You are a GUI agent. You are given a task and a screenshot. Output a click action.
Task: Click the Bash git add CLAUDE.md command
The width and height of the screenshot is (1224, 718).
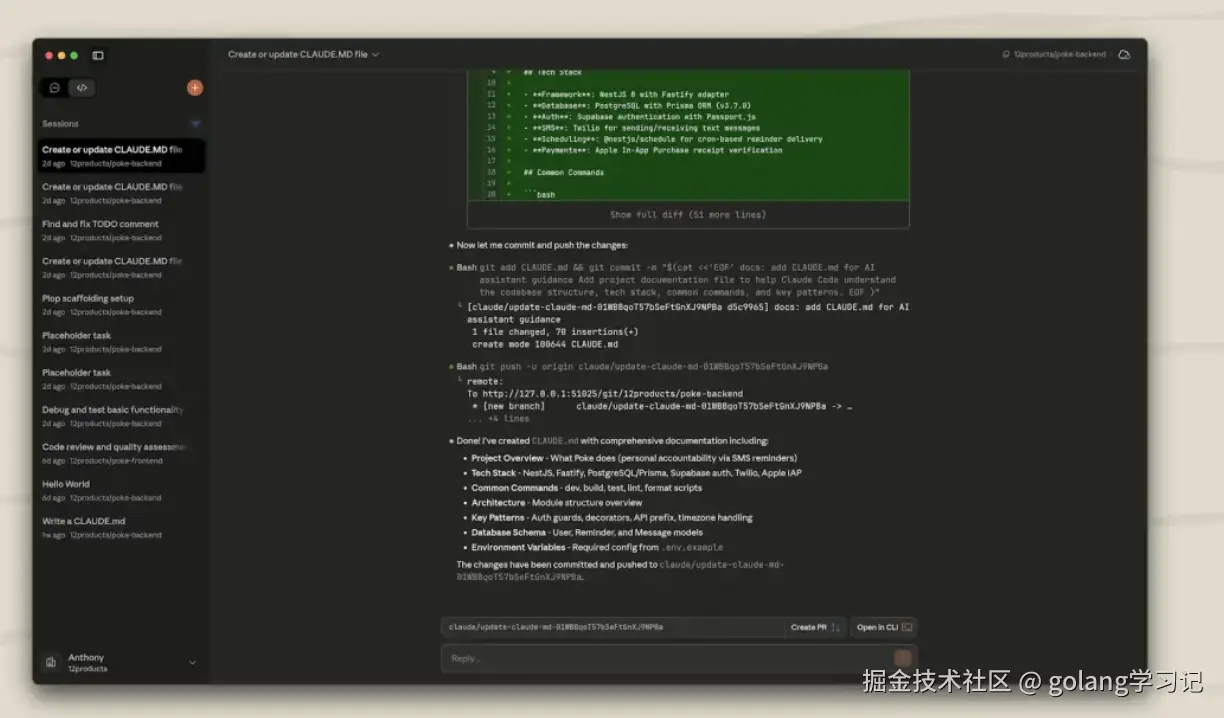pos(676,279)
